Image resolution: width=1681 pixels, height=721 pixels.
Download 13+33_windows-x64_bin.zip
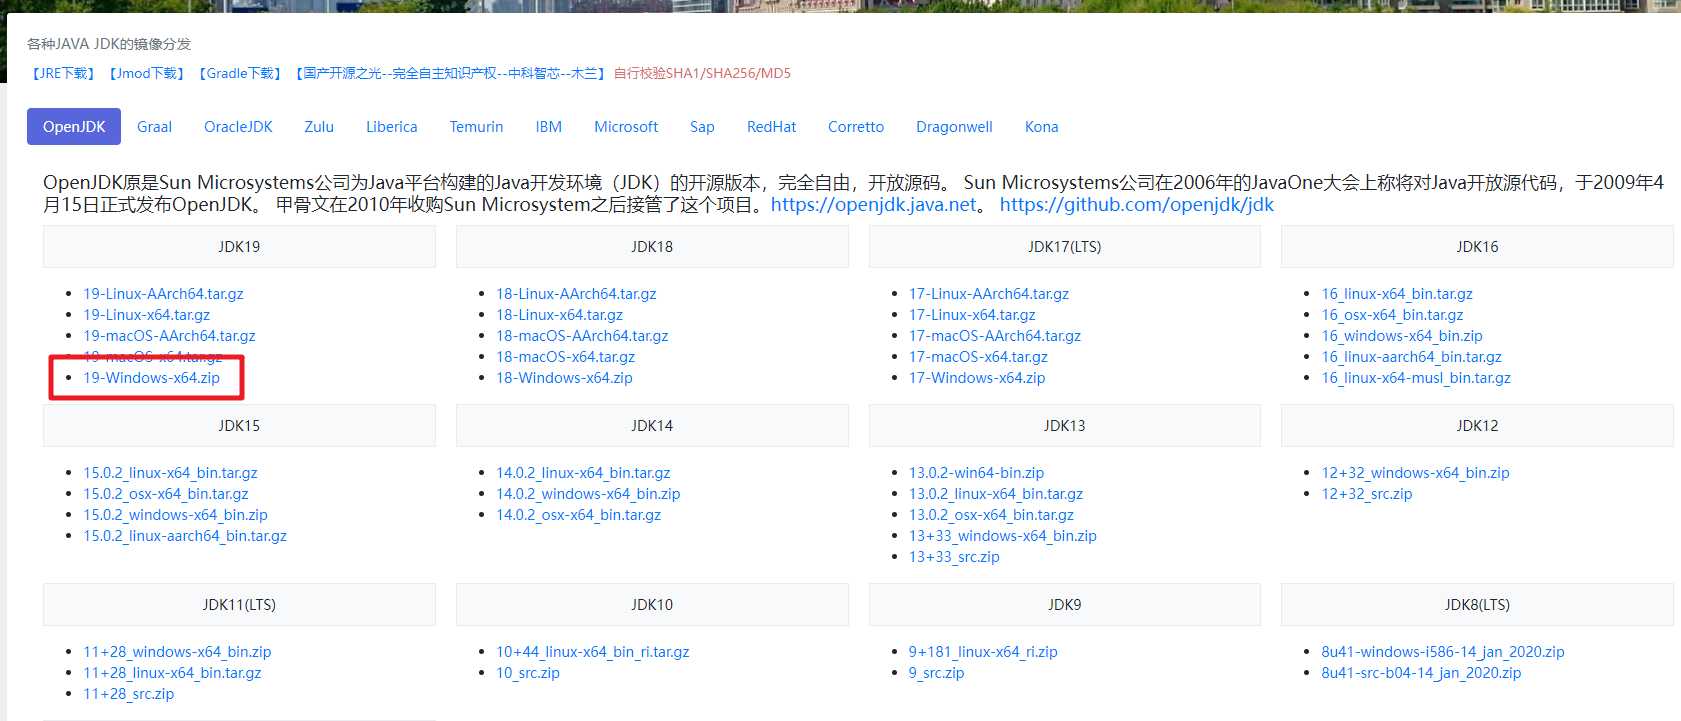click(1003, 536)
